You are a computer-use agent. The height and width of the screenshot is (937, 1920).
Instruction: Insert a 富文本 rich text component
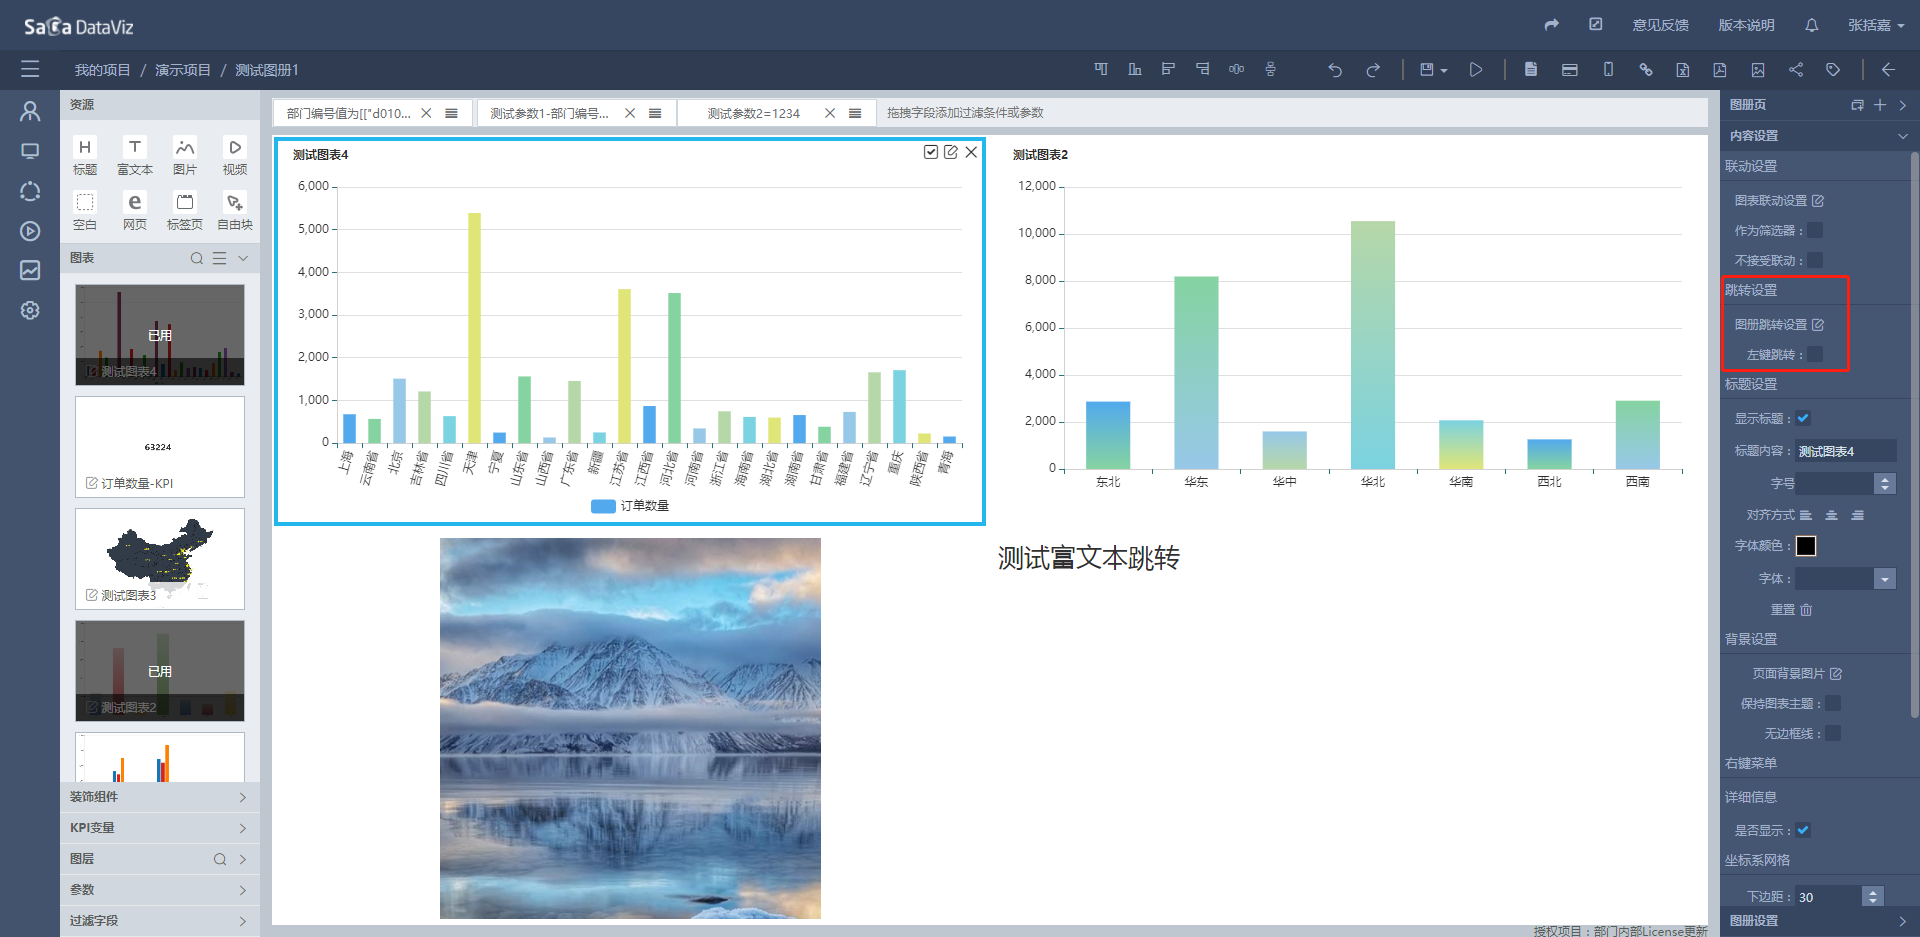point(135,156)
